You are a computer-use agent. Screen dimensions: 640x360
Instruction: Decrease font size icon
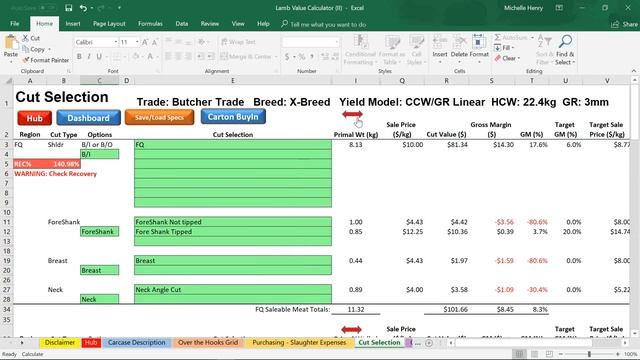click(155, 42)
